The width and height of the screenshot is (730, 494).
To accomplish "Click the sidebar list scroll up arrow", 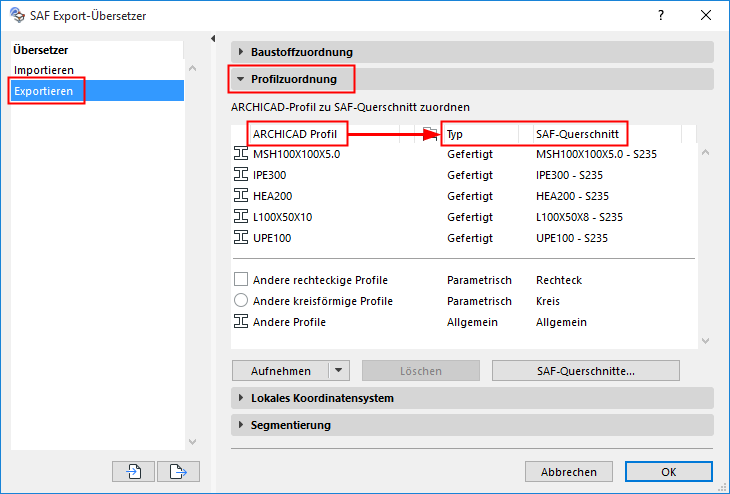I will [x=192, y=68].
